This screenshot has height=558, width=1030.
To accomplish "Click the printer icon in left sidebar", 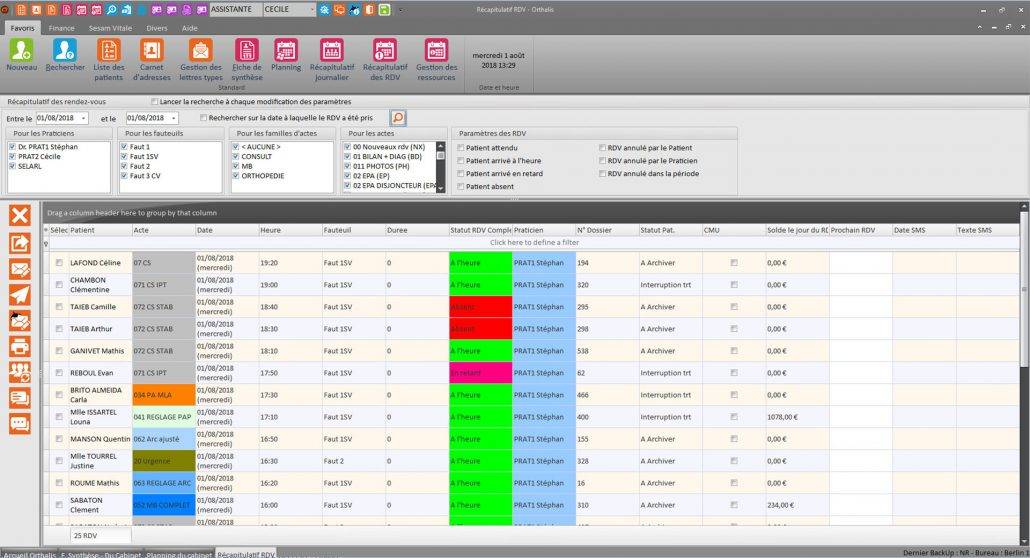I will click(x=20, y=346).
